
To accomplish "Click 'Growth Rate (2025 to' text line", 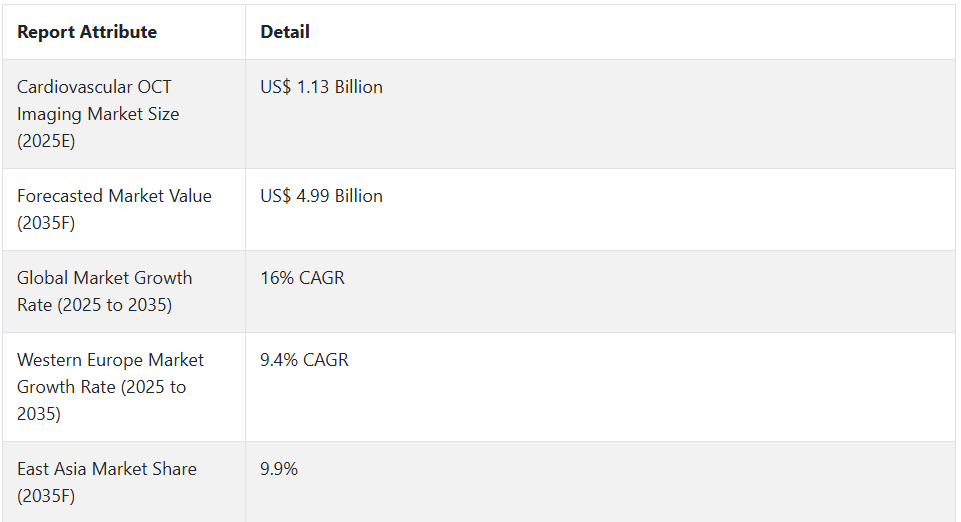I will click(x=101, y=387).
